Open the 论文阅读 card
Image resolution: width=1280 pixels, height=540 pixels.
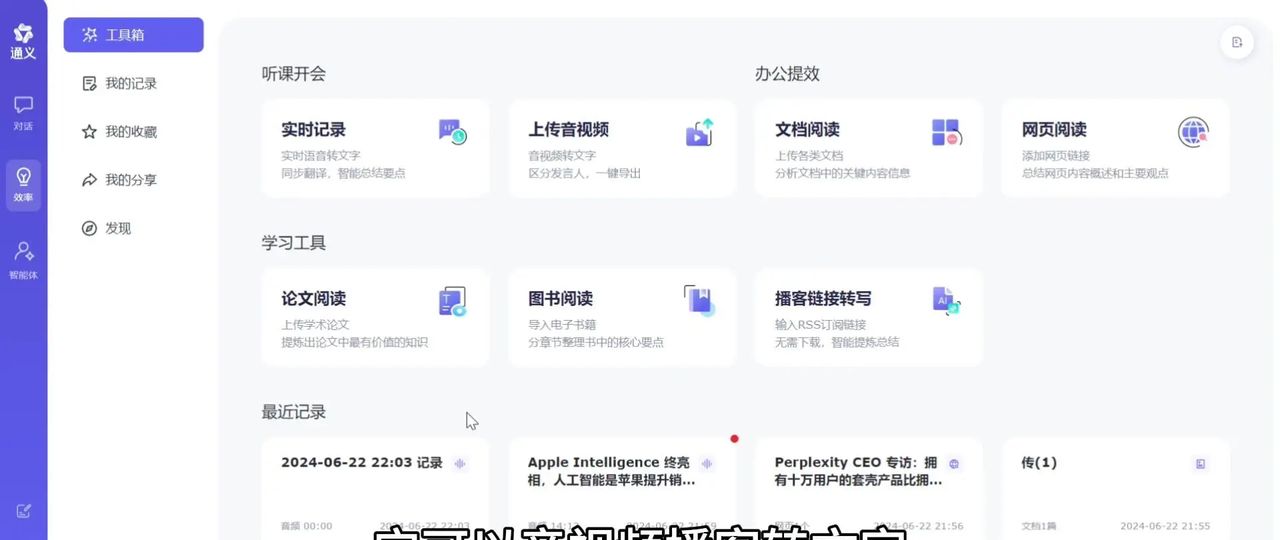376,317
